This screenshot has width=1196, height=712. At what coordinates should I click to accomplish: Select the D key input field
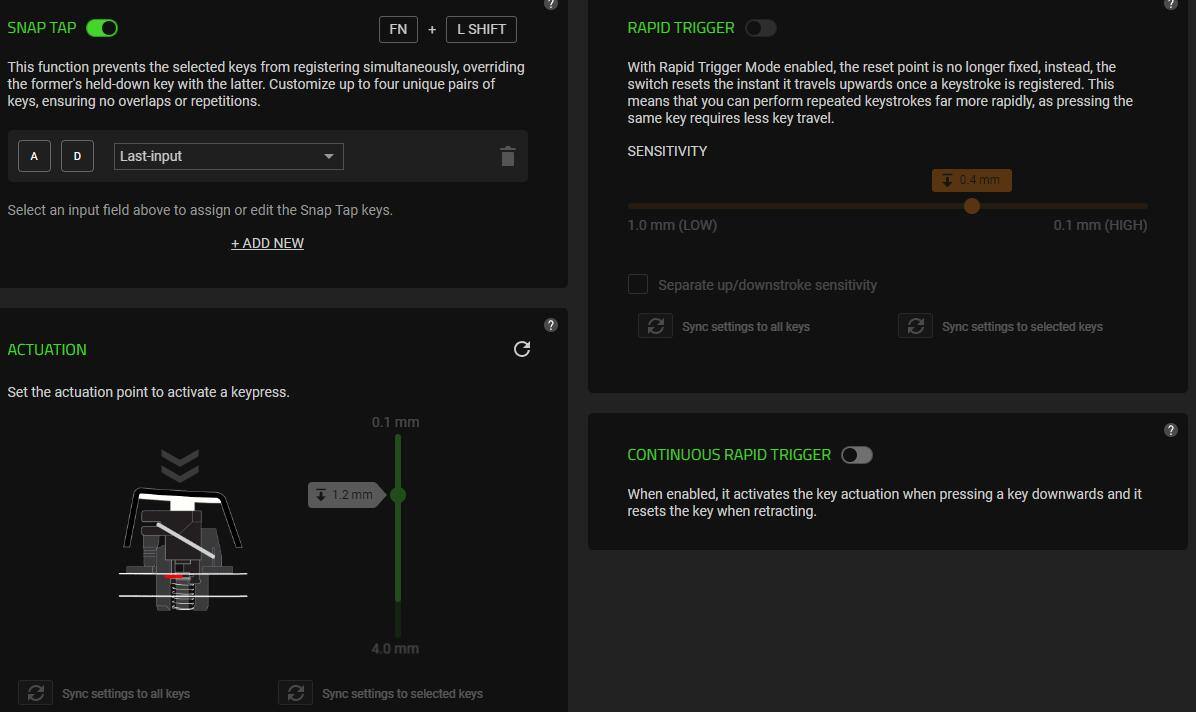77,156
